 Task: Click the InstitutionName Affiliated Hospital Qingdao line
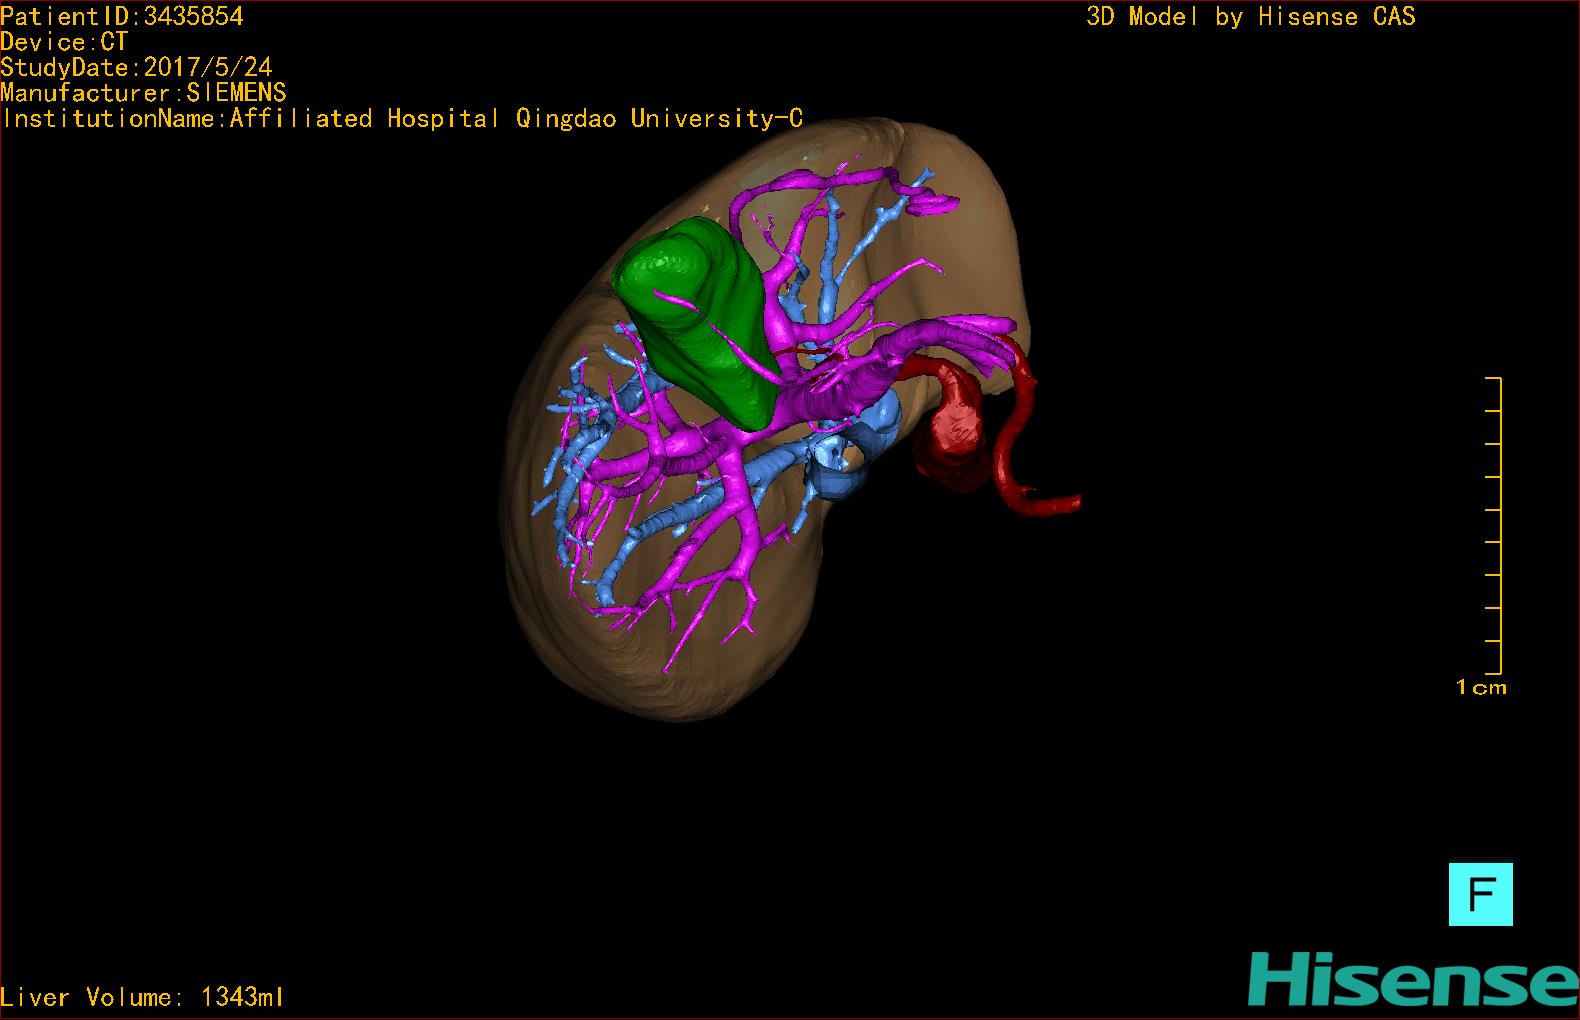[402, 118]
